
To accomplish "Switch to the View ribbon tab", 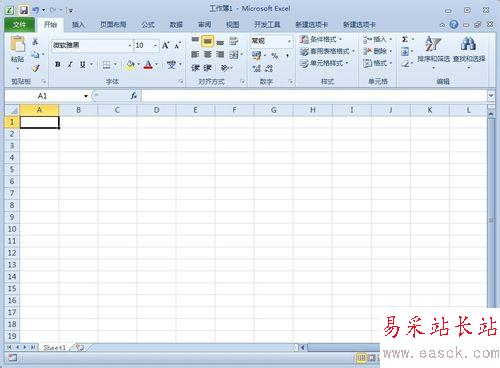I will pyautogui.click(x=233, y=25).
